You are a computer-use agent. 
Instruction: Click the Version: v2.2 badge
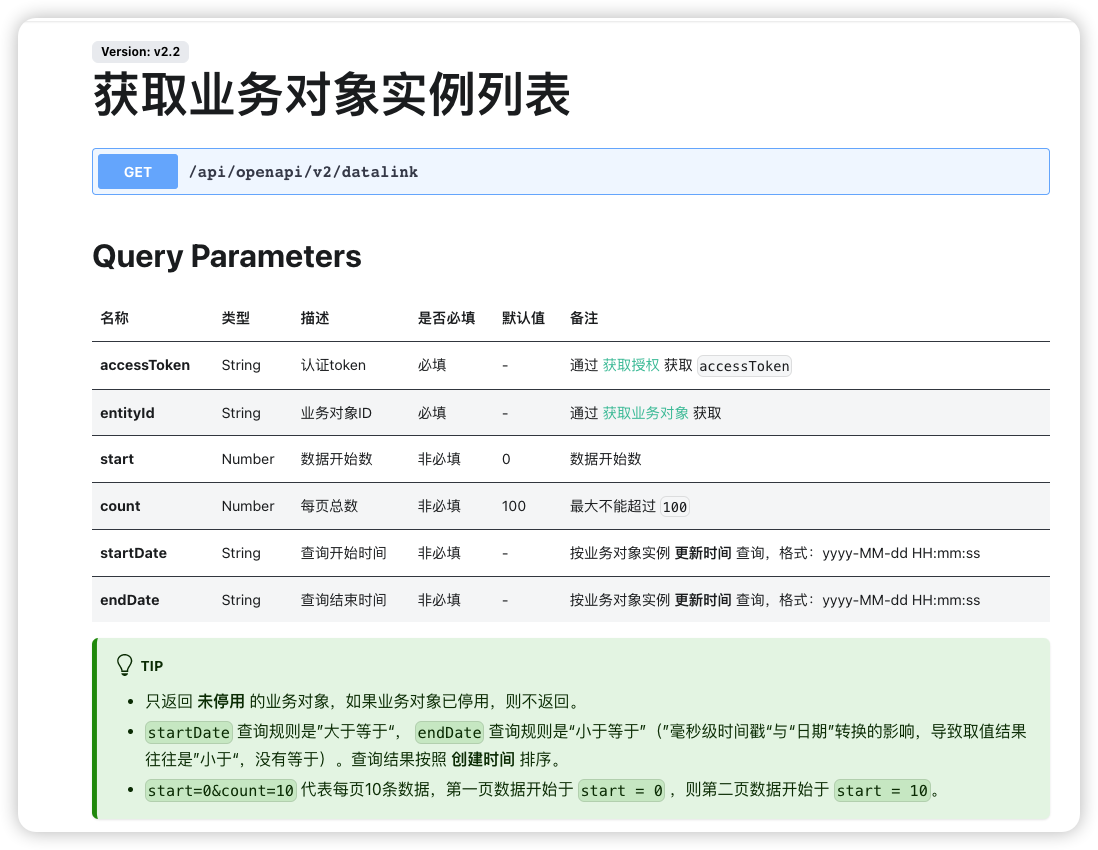140,52
